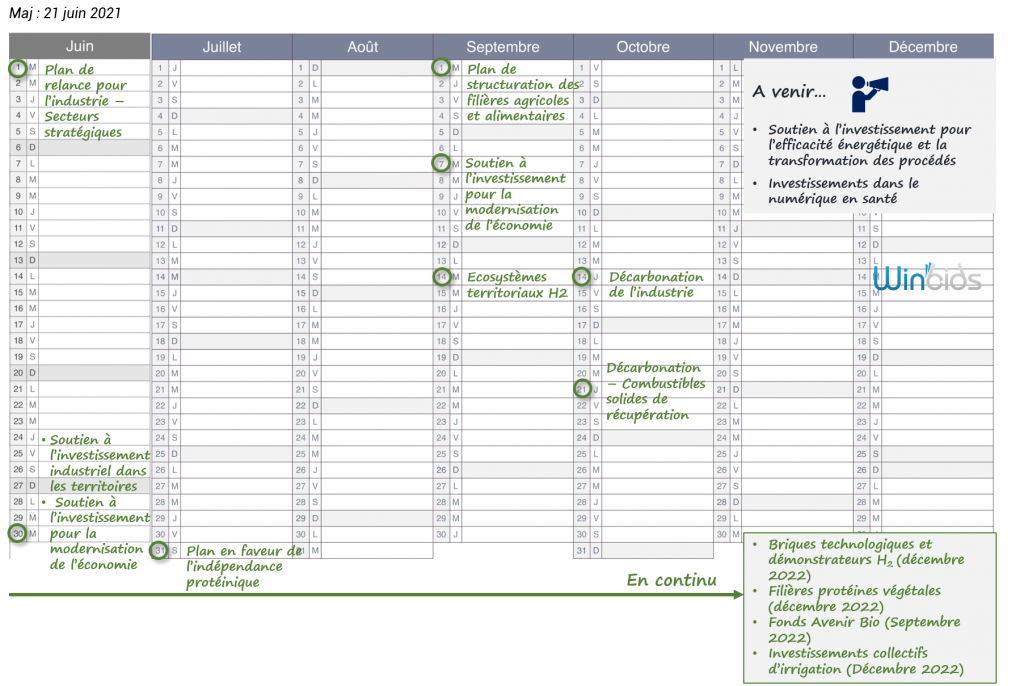
Task: Click the Winbids logo
Action: tap(927, 278)
